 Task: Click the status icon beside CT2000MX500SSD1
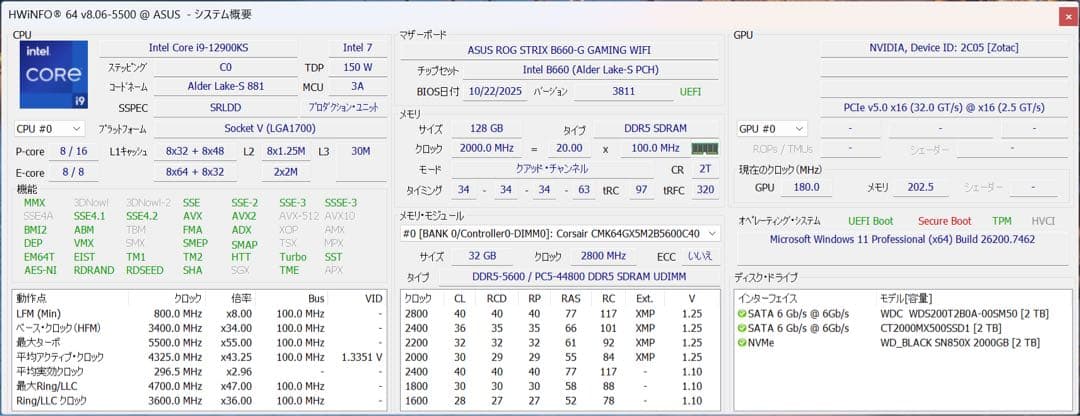click(x=742, y=328)
